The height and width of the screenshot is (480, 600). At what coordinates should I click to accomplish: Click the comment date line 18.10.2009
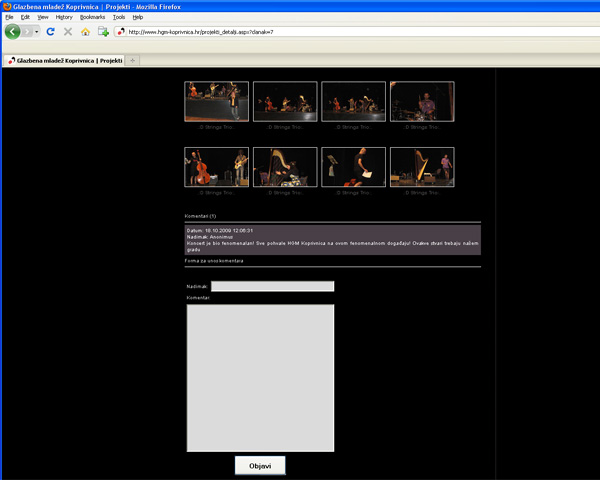click(220, 230)
